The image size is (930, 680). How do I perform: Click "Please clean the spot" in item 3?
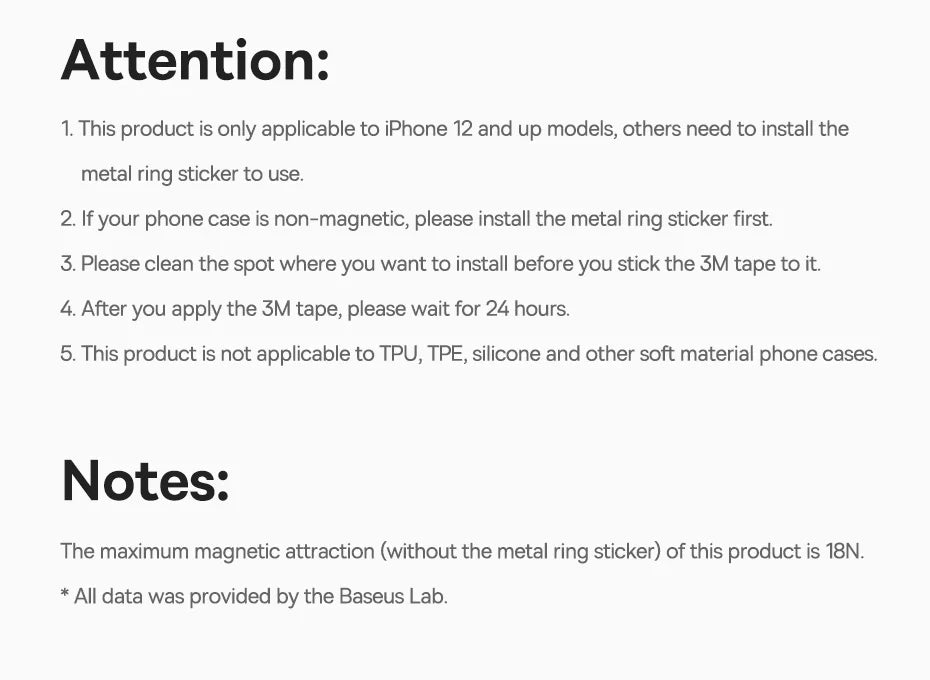pyautogui.click(x=177, y=264)
